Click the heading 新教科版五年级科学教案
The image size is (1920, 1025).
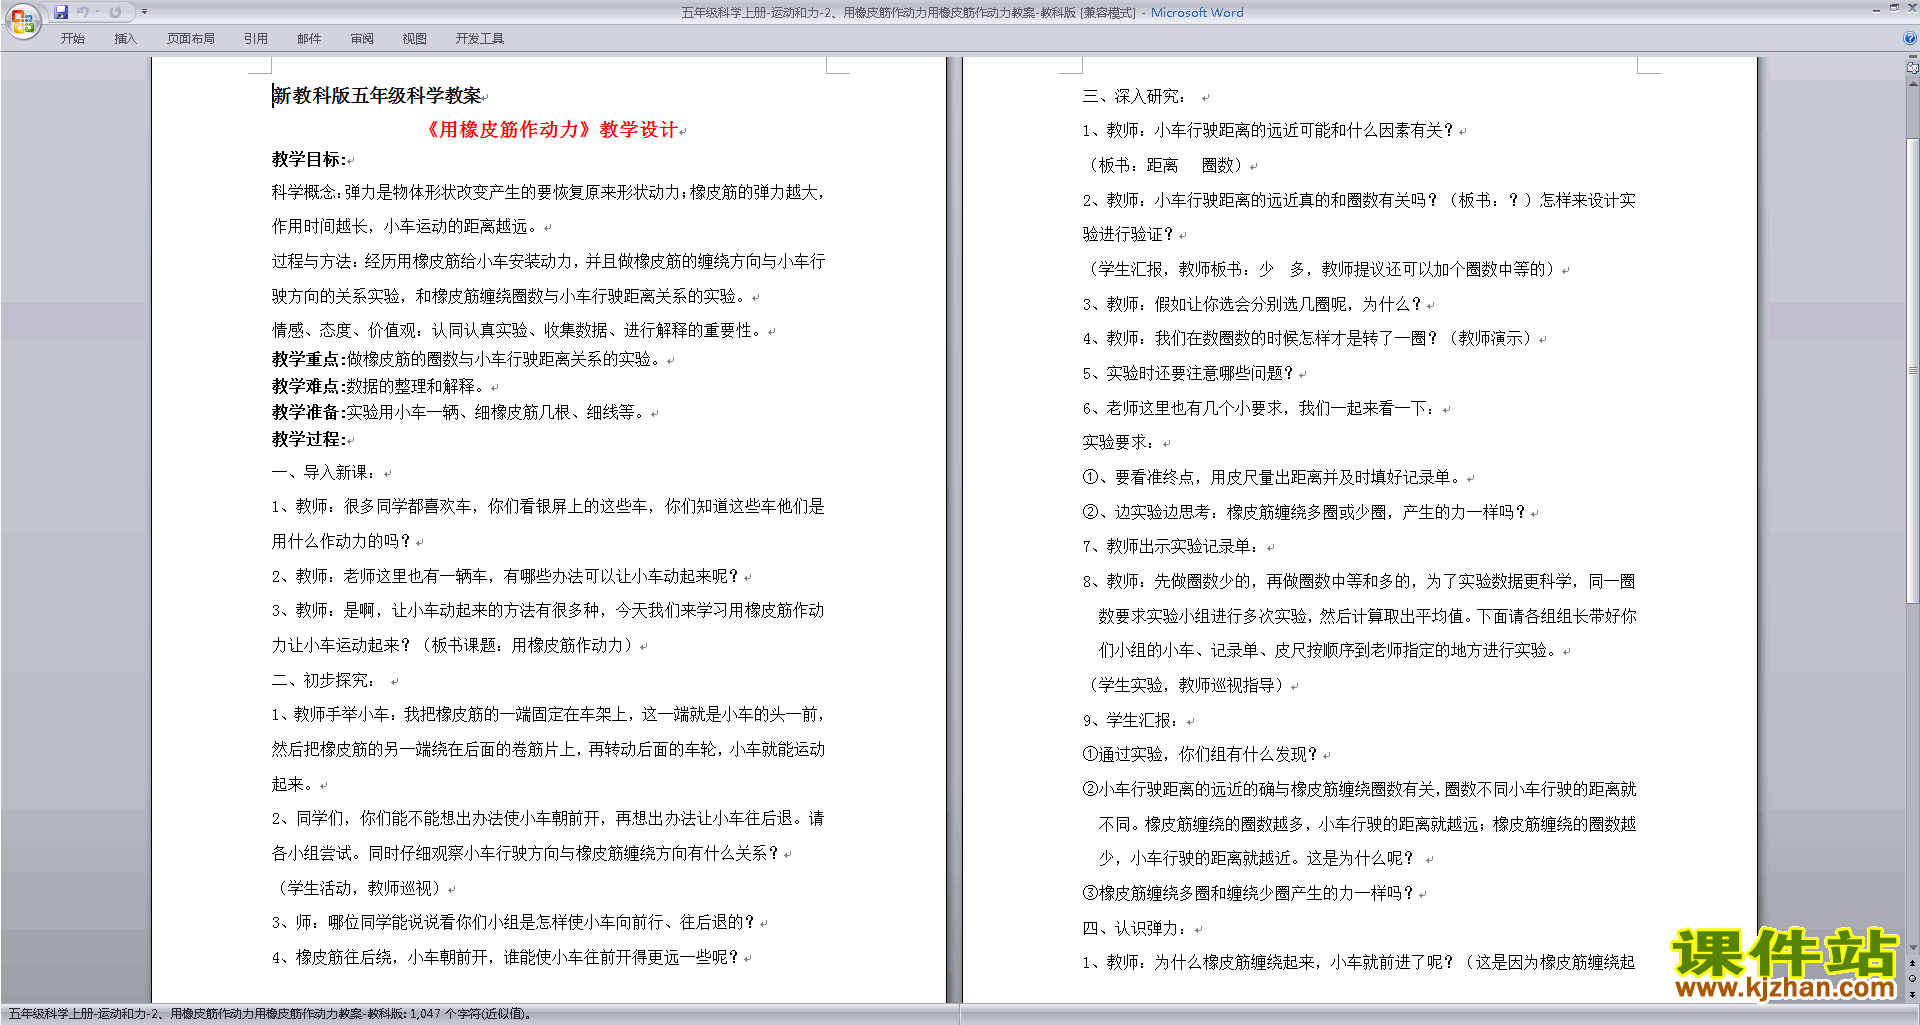click(x=377, y=96)
